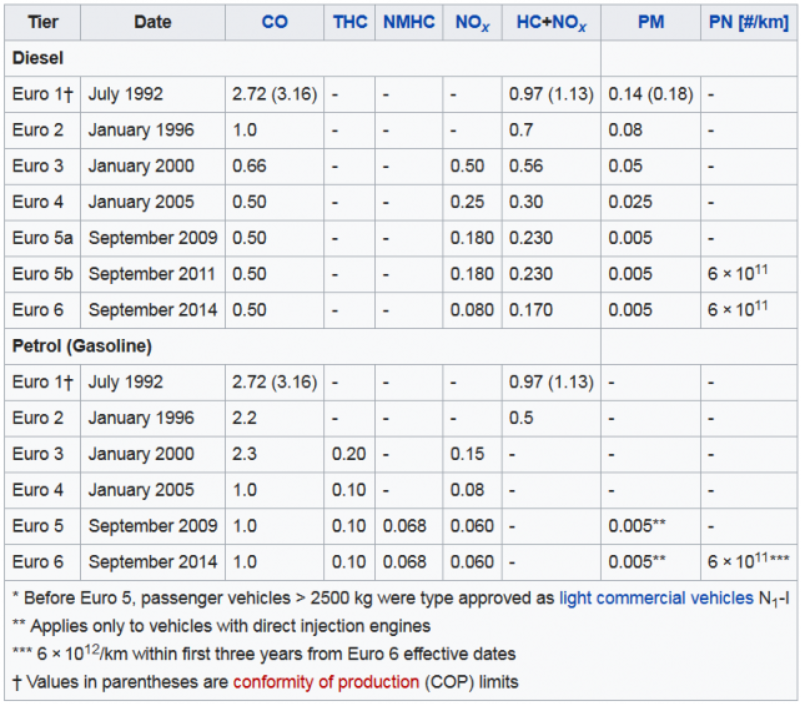
Task: Select the Diesel Euro 1 PM 0.14 (0.18) cell
Action: click(650, 94)
